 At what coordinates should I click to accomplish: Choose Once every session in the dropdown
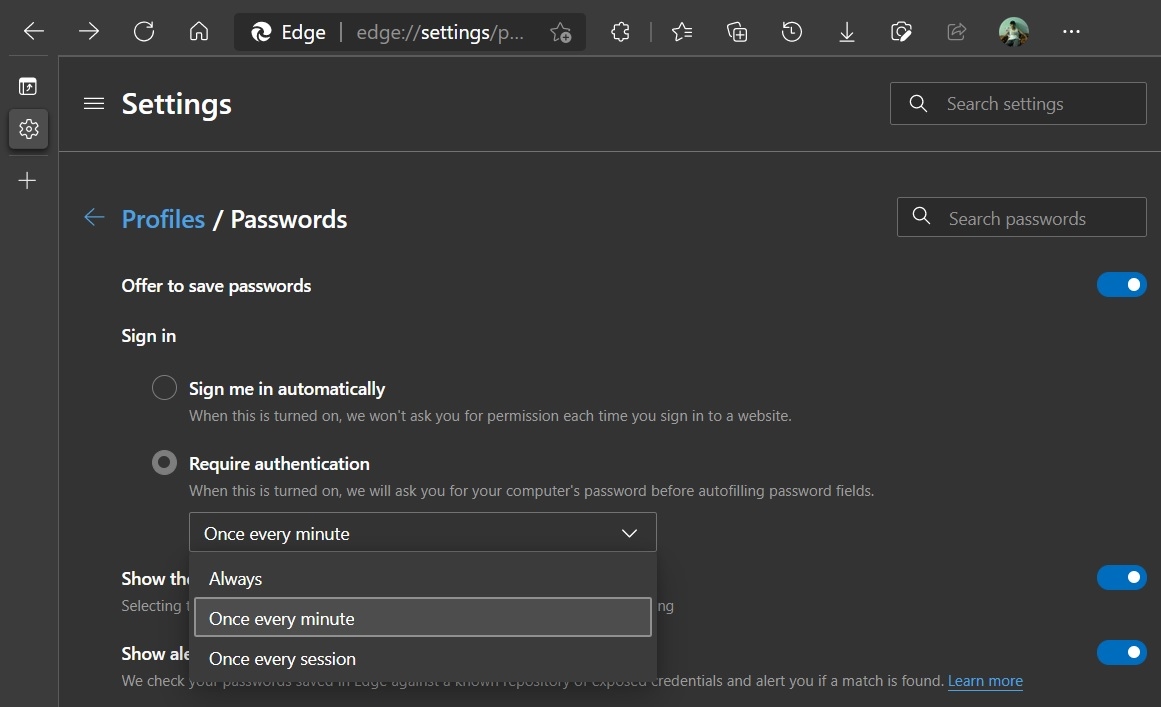(282, 658)
